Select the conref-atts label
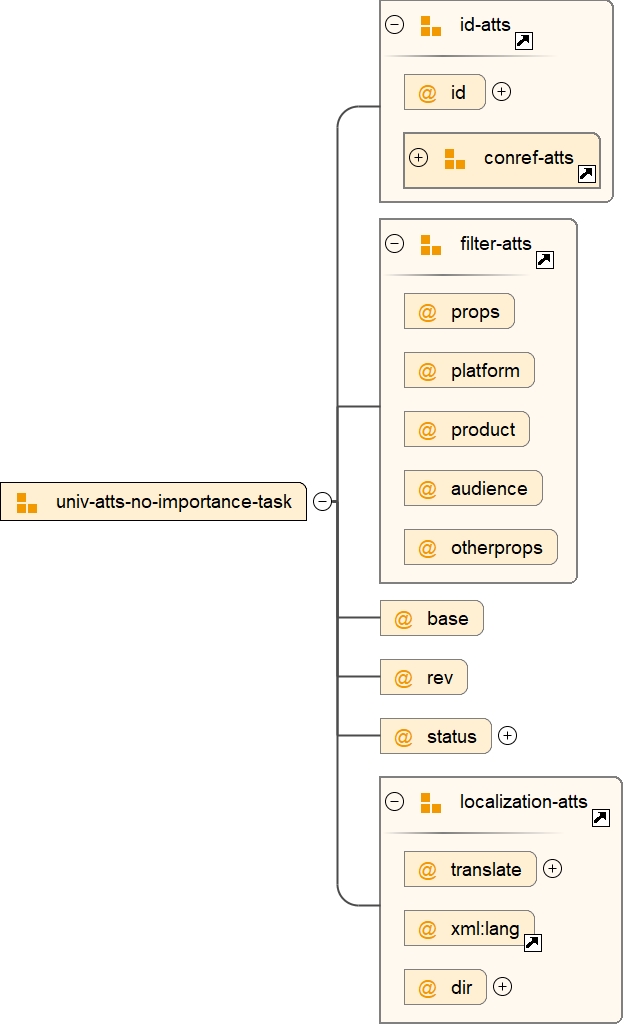 (529, 158)
